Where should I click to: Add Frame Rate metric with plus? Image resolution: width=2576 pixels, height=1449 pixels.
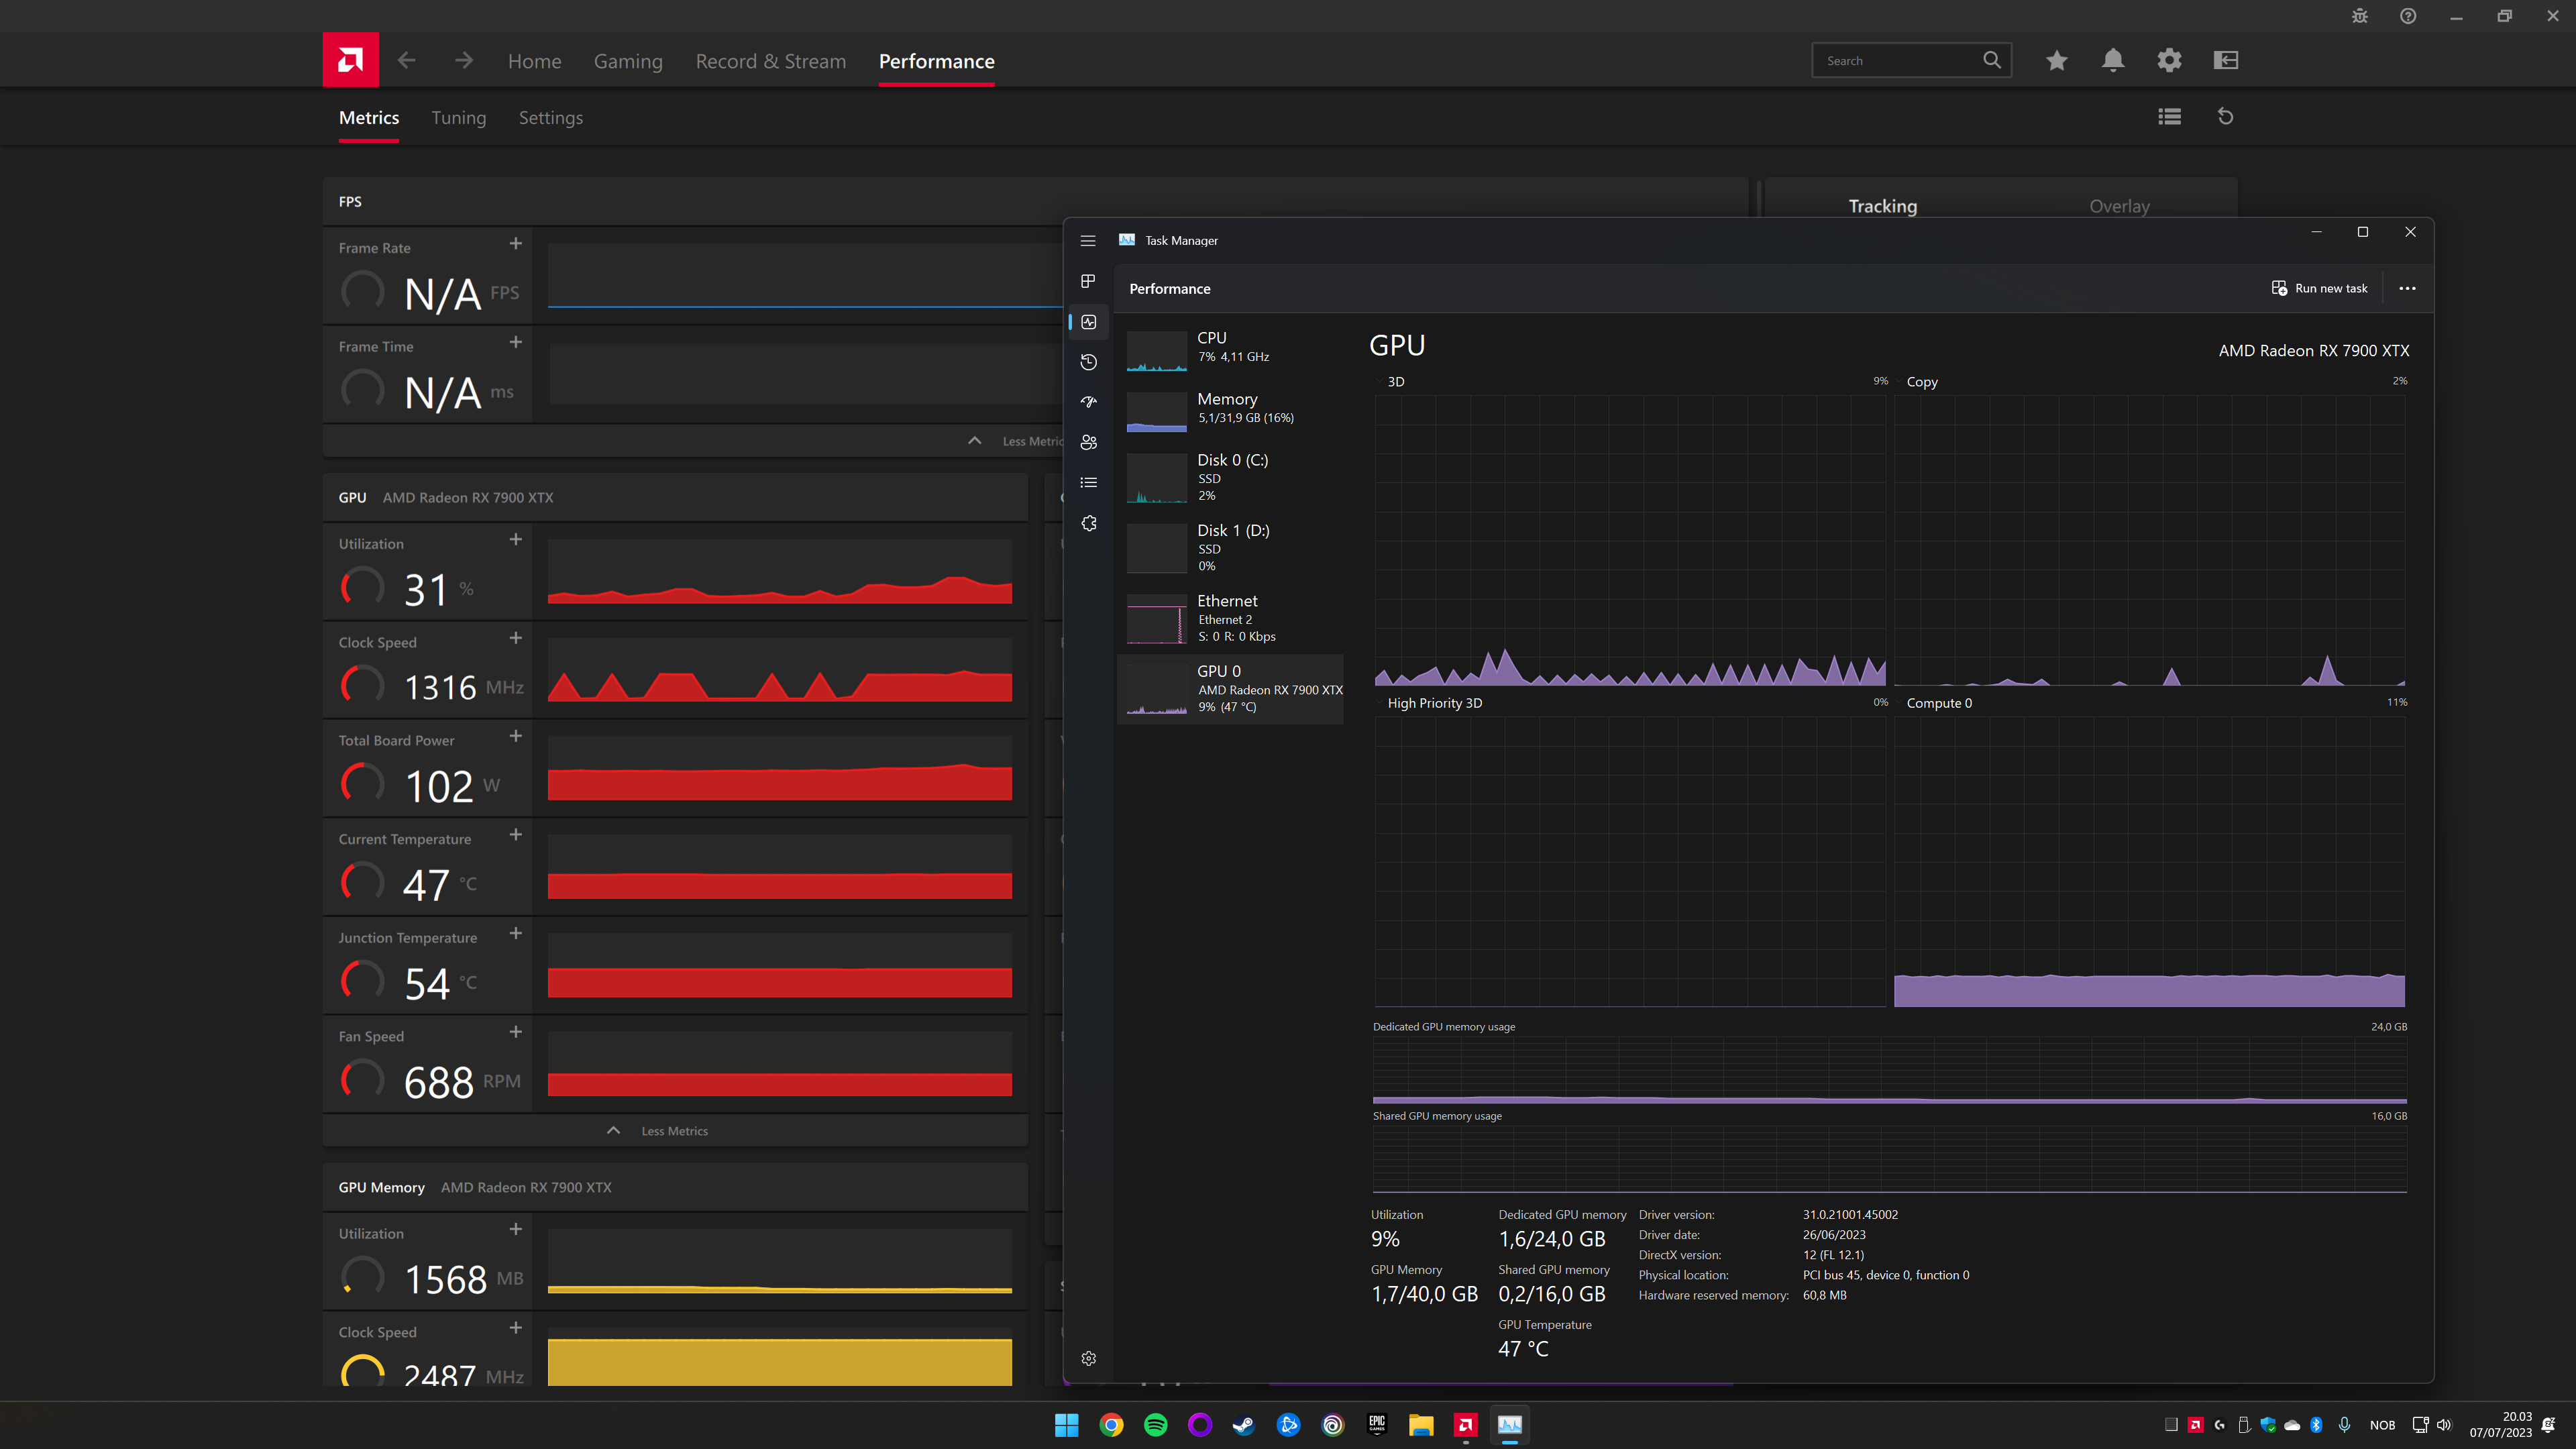[x=516, y=244]
